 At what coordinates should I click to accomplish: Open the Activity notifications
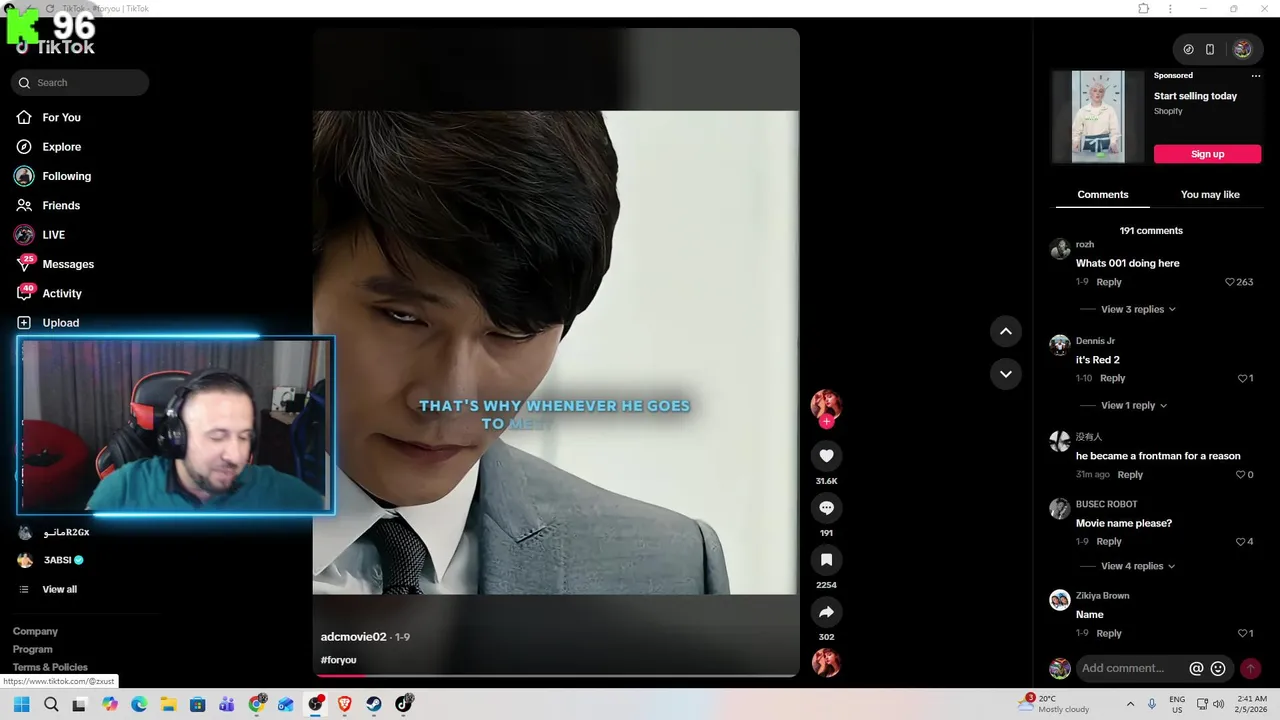click(62, 293)
